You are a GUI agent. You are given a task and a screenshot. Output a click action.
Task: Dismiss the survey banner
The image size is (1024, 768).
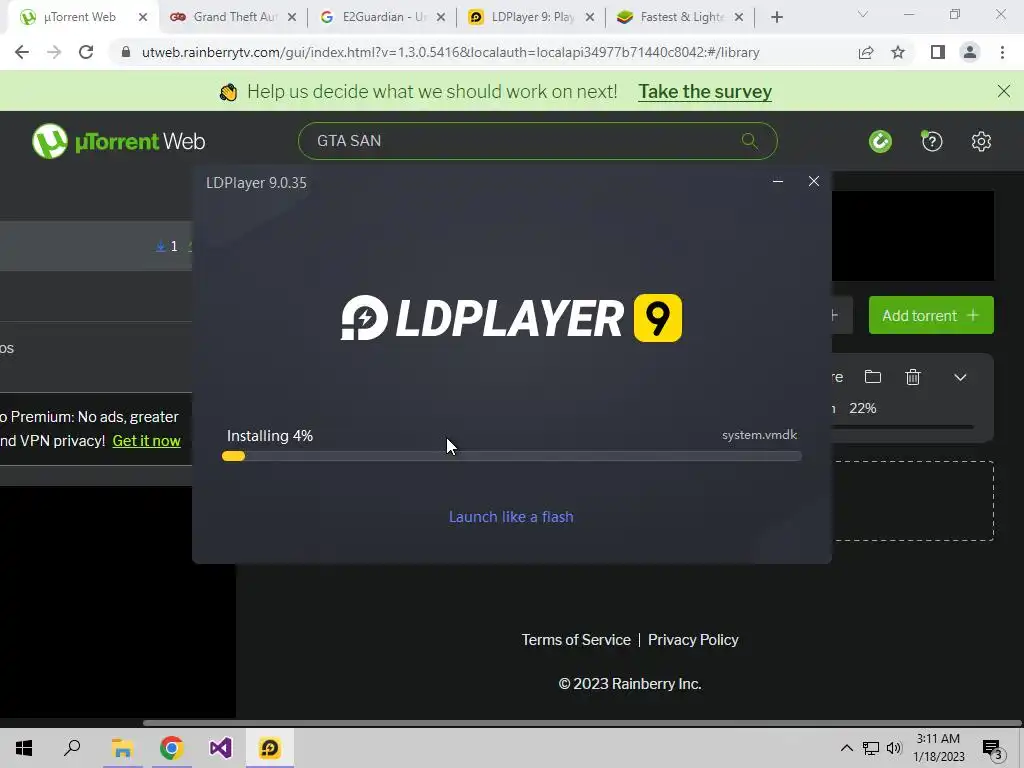pos(1004,91)
